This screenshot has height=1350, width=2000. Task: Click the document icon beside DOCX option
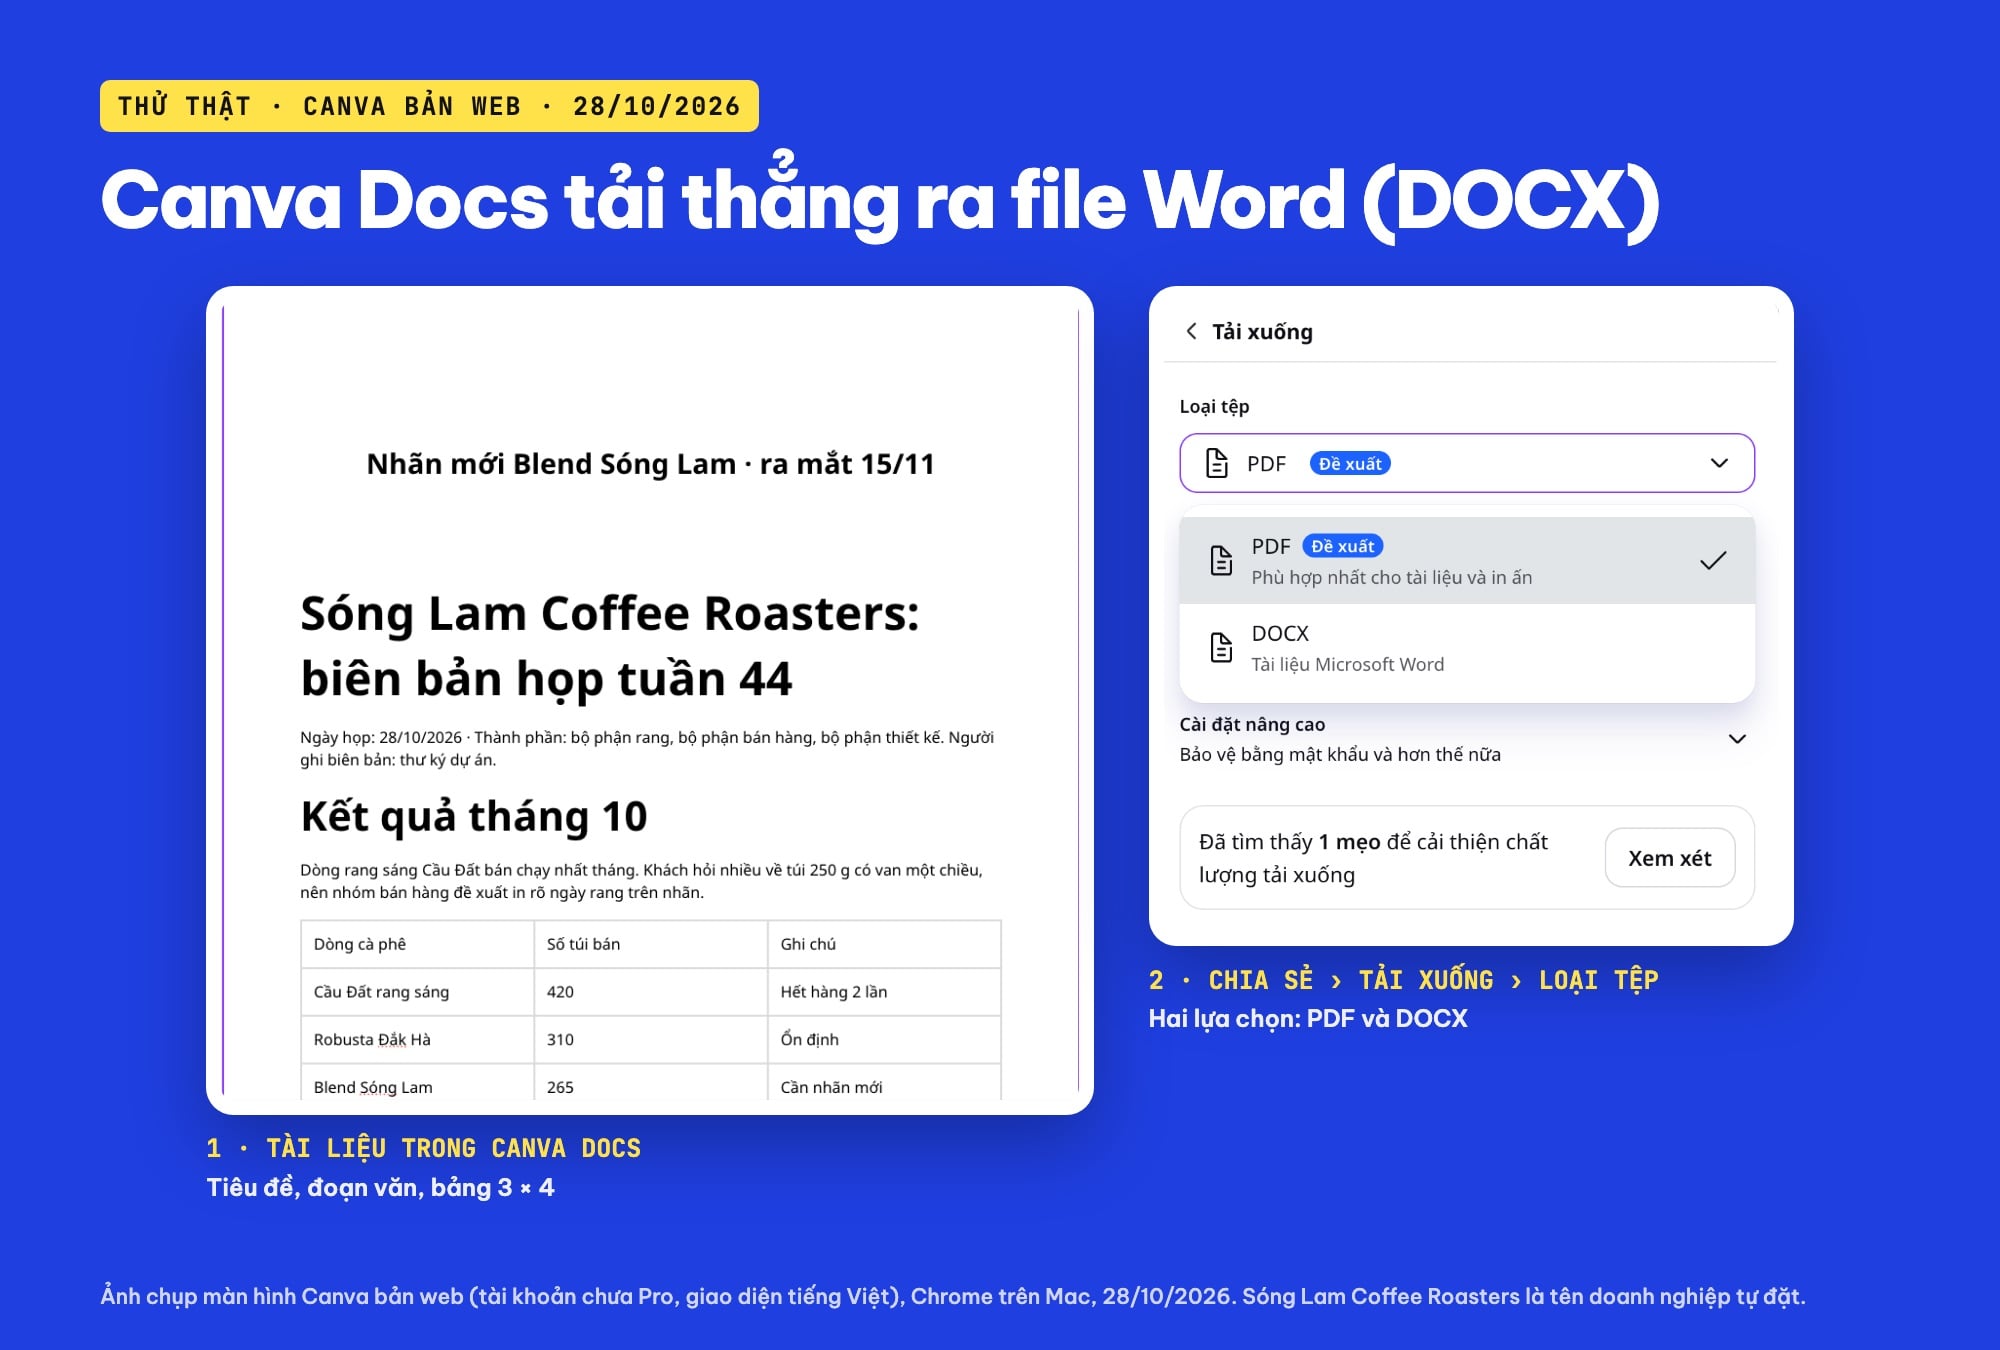pos(1221,647)
